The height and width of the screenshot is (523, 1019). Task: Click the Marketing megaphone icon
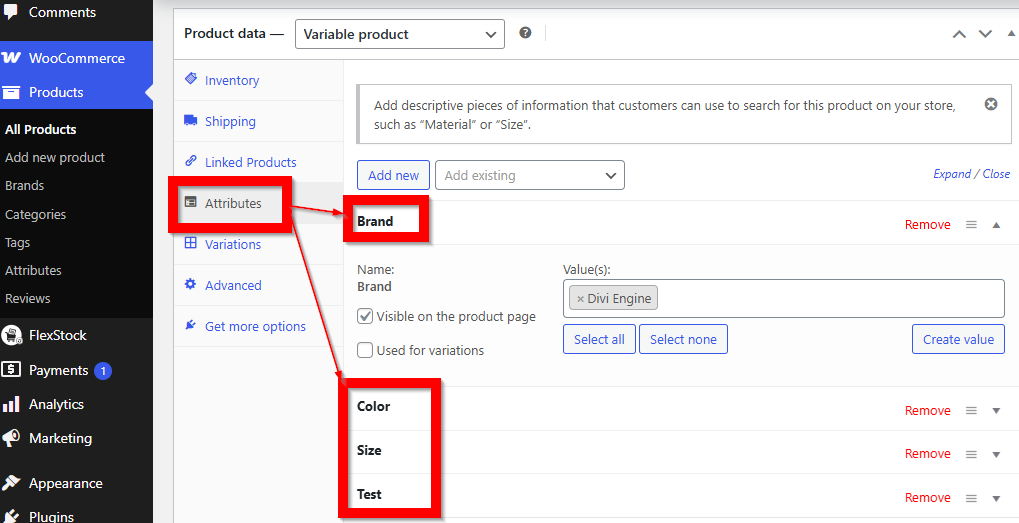(x=11, y=439)
